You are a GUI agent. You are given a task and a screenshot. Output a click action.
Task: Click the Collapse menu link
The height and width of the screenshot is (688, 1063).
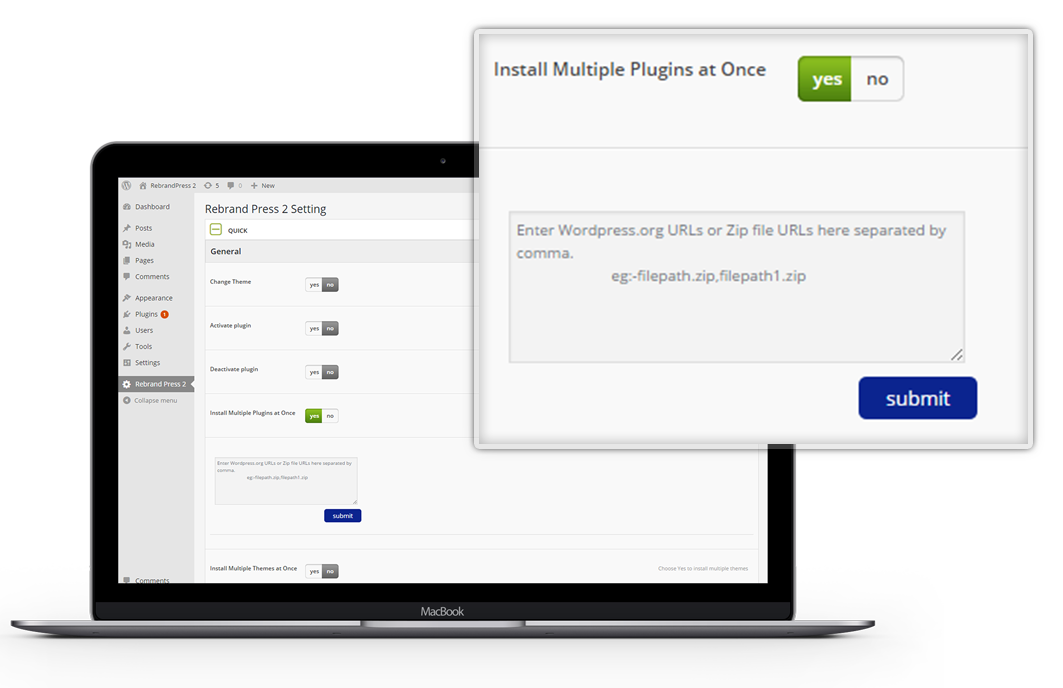pos(155,400)
